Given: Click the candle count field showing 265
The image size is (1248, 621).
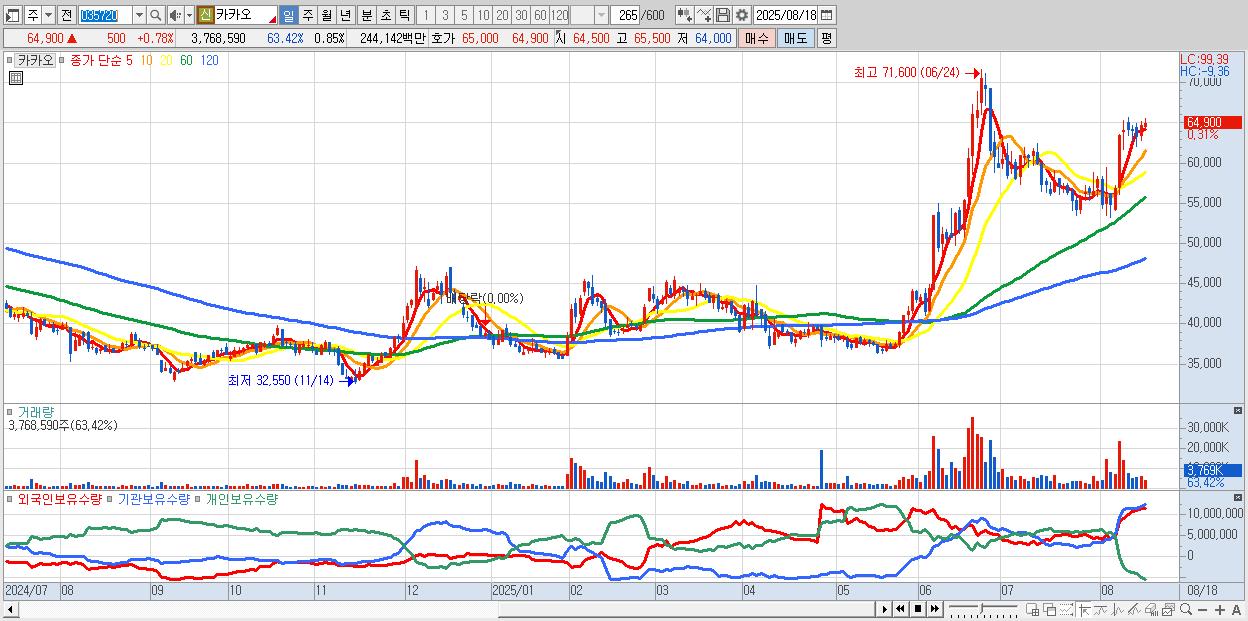Looking at the screenshot, I should (624, 15).
